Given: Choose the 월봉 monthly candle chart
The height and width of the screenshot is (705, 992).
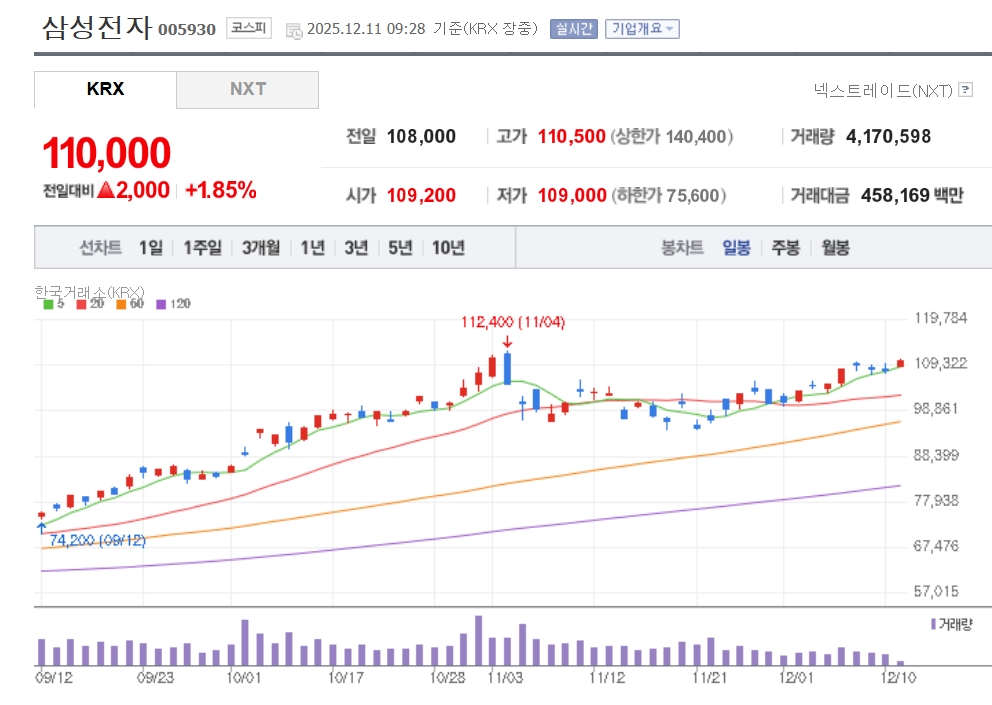Looking at the screenshot, I should pos(835,248).
